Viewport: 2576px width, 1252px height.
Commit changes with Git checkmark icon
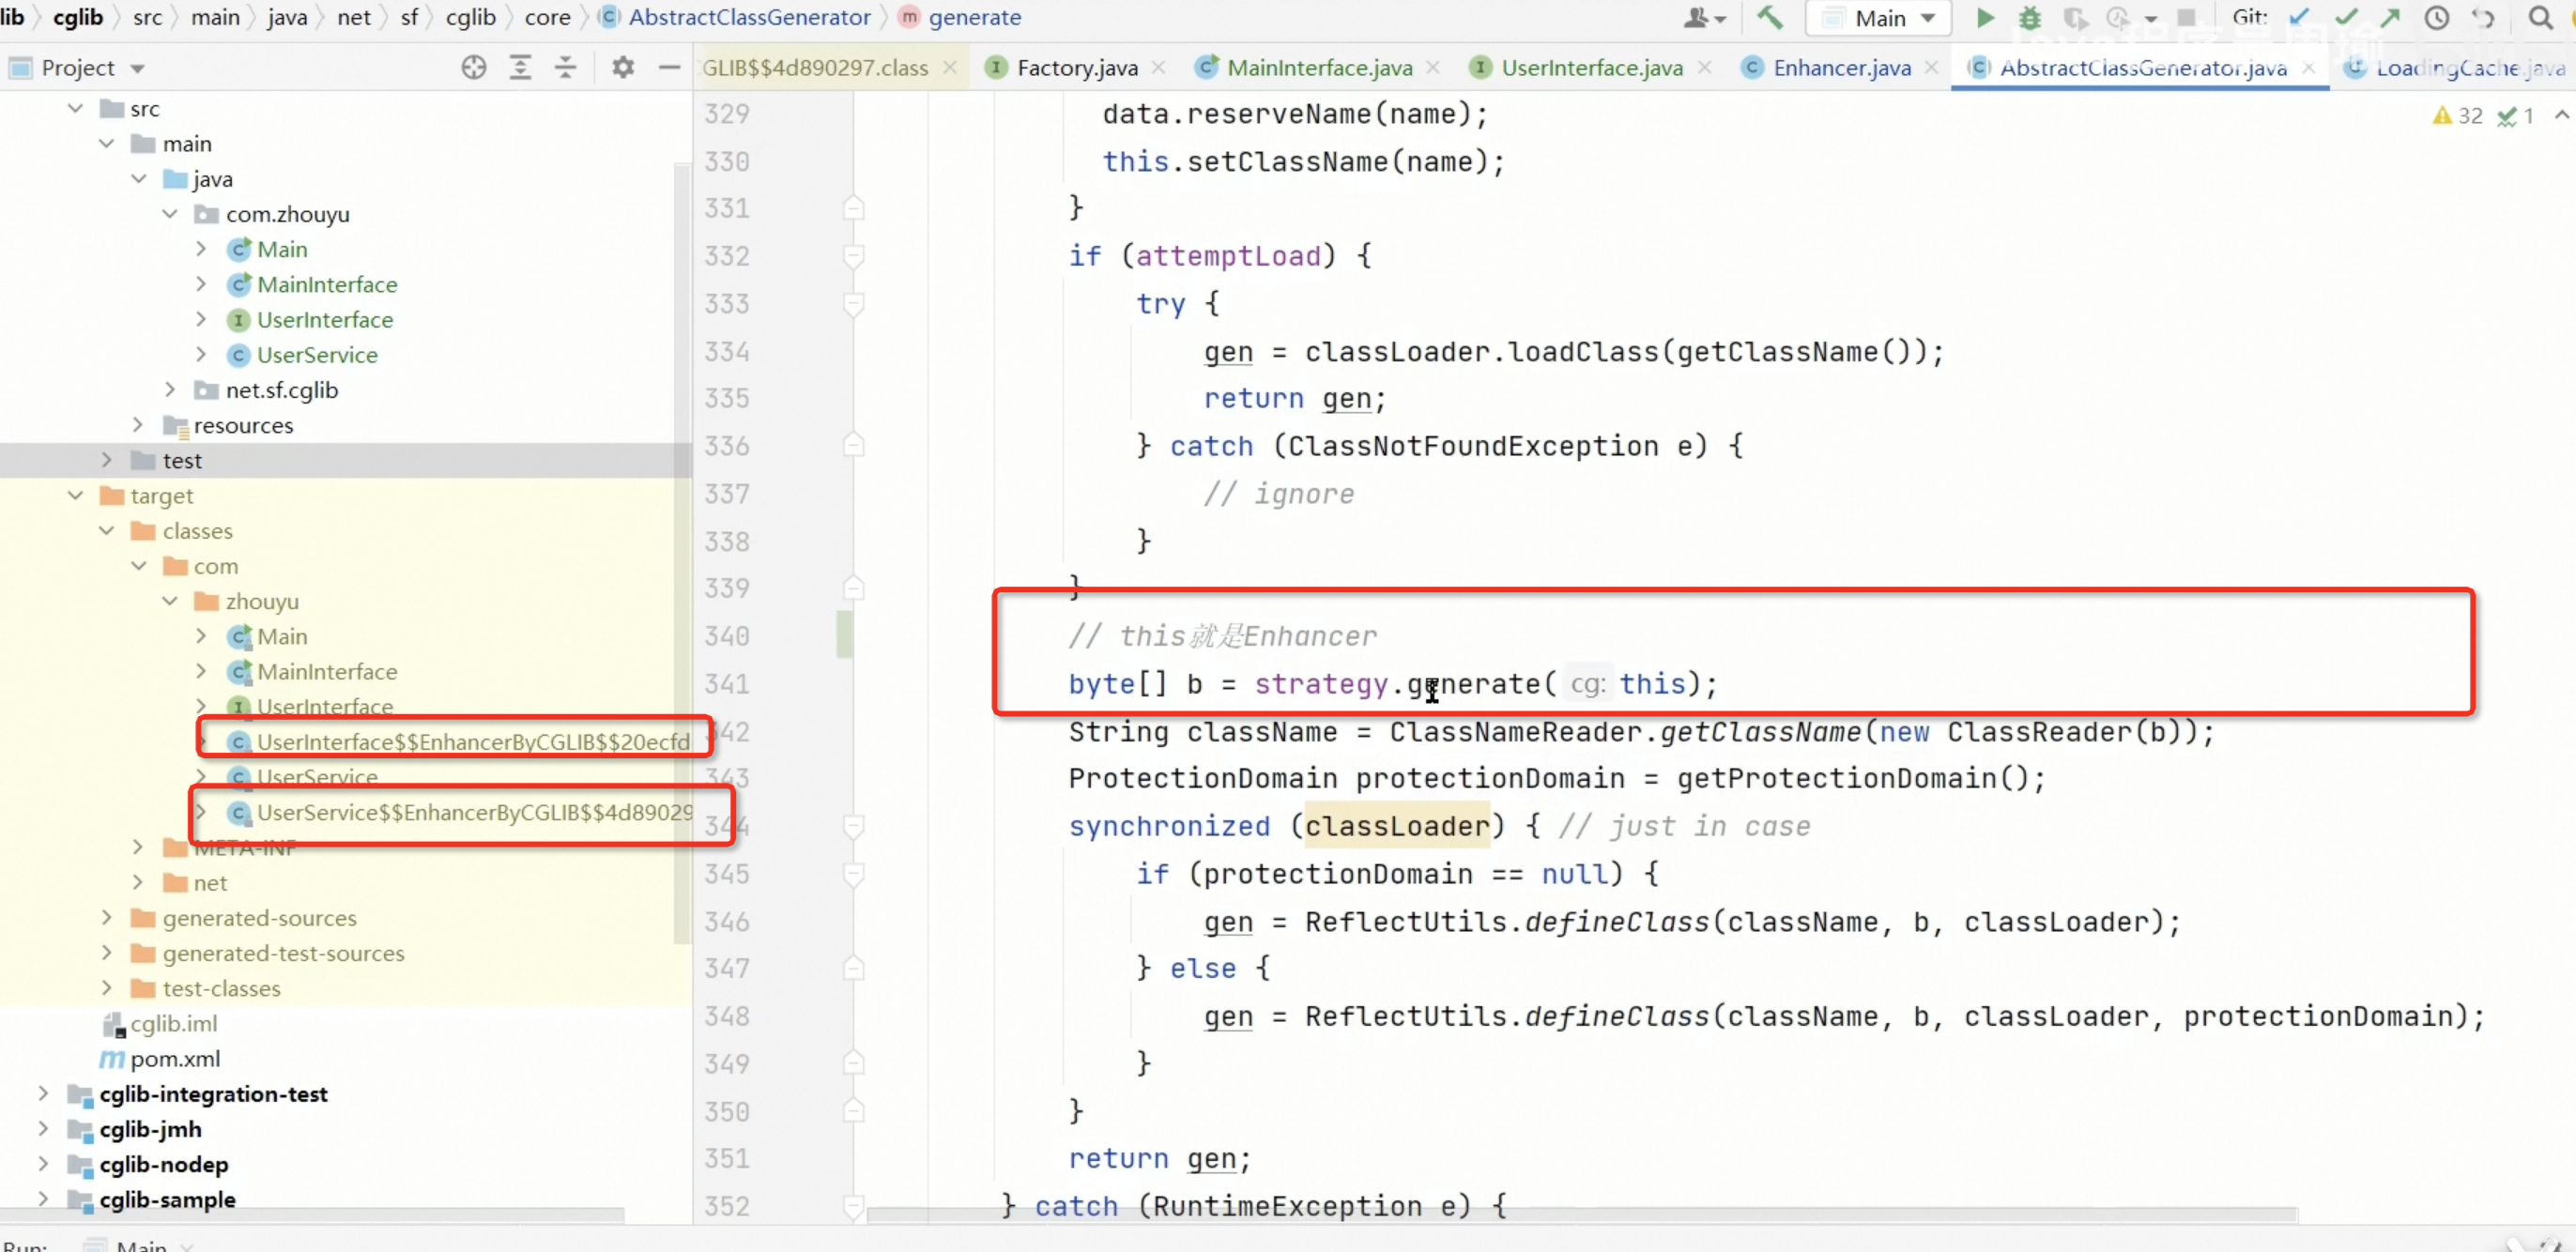[x=2346, y=17]
